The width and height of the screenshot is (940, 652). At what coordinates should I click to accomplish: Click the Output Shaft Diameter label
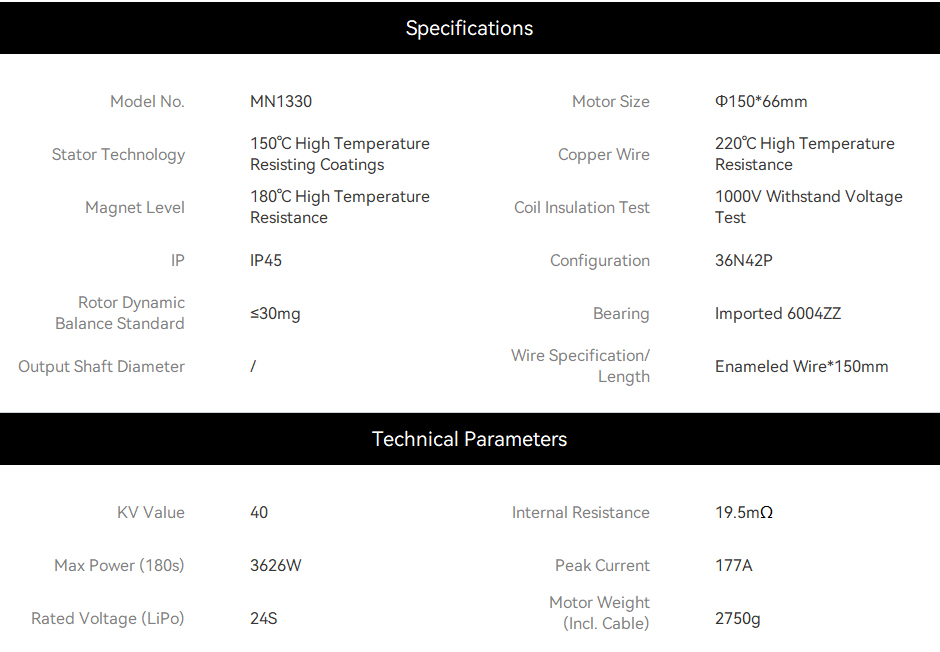pyautogui.click(x=101, y=366)
